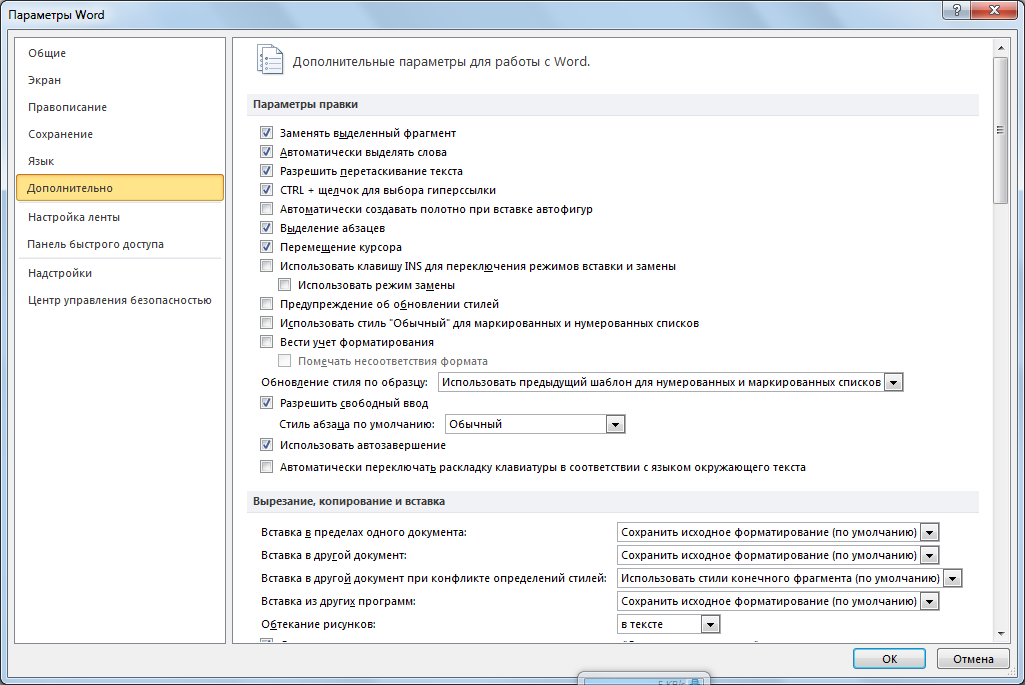
Task: Open the Экран category
Action: (x=120, y=80)
